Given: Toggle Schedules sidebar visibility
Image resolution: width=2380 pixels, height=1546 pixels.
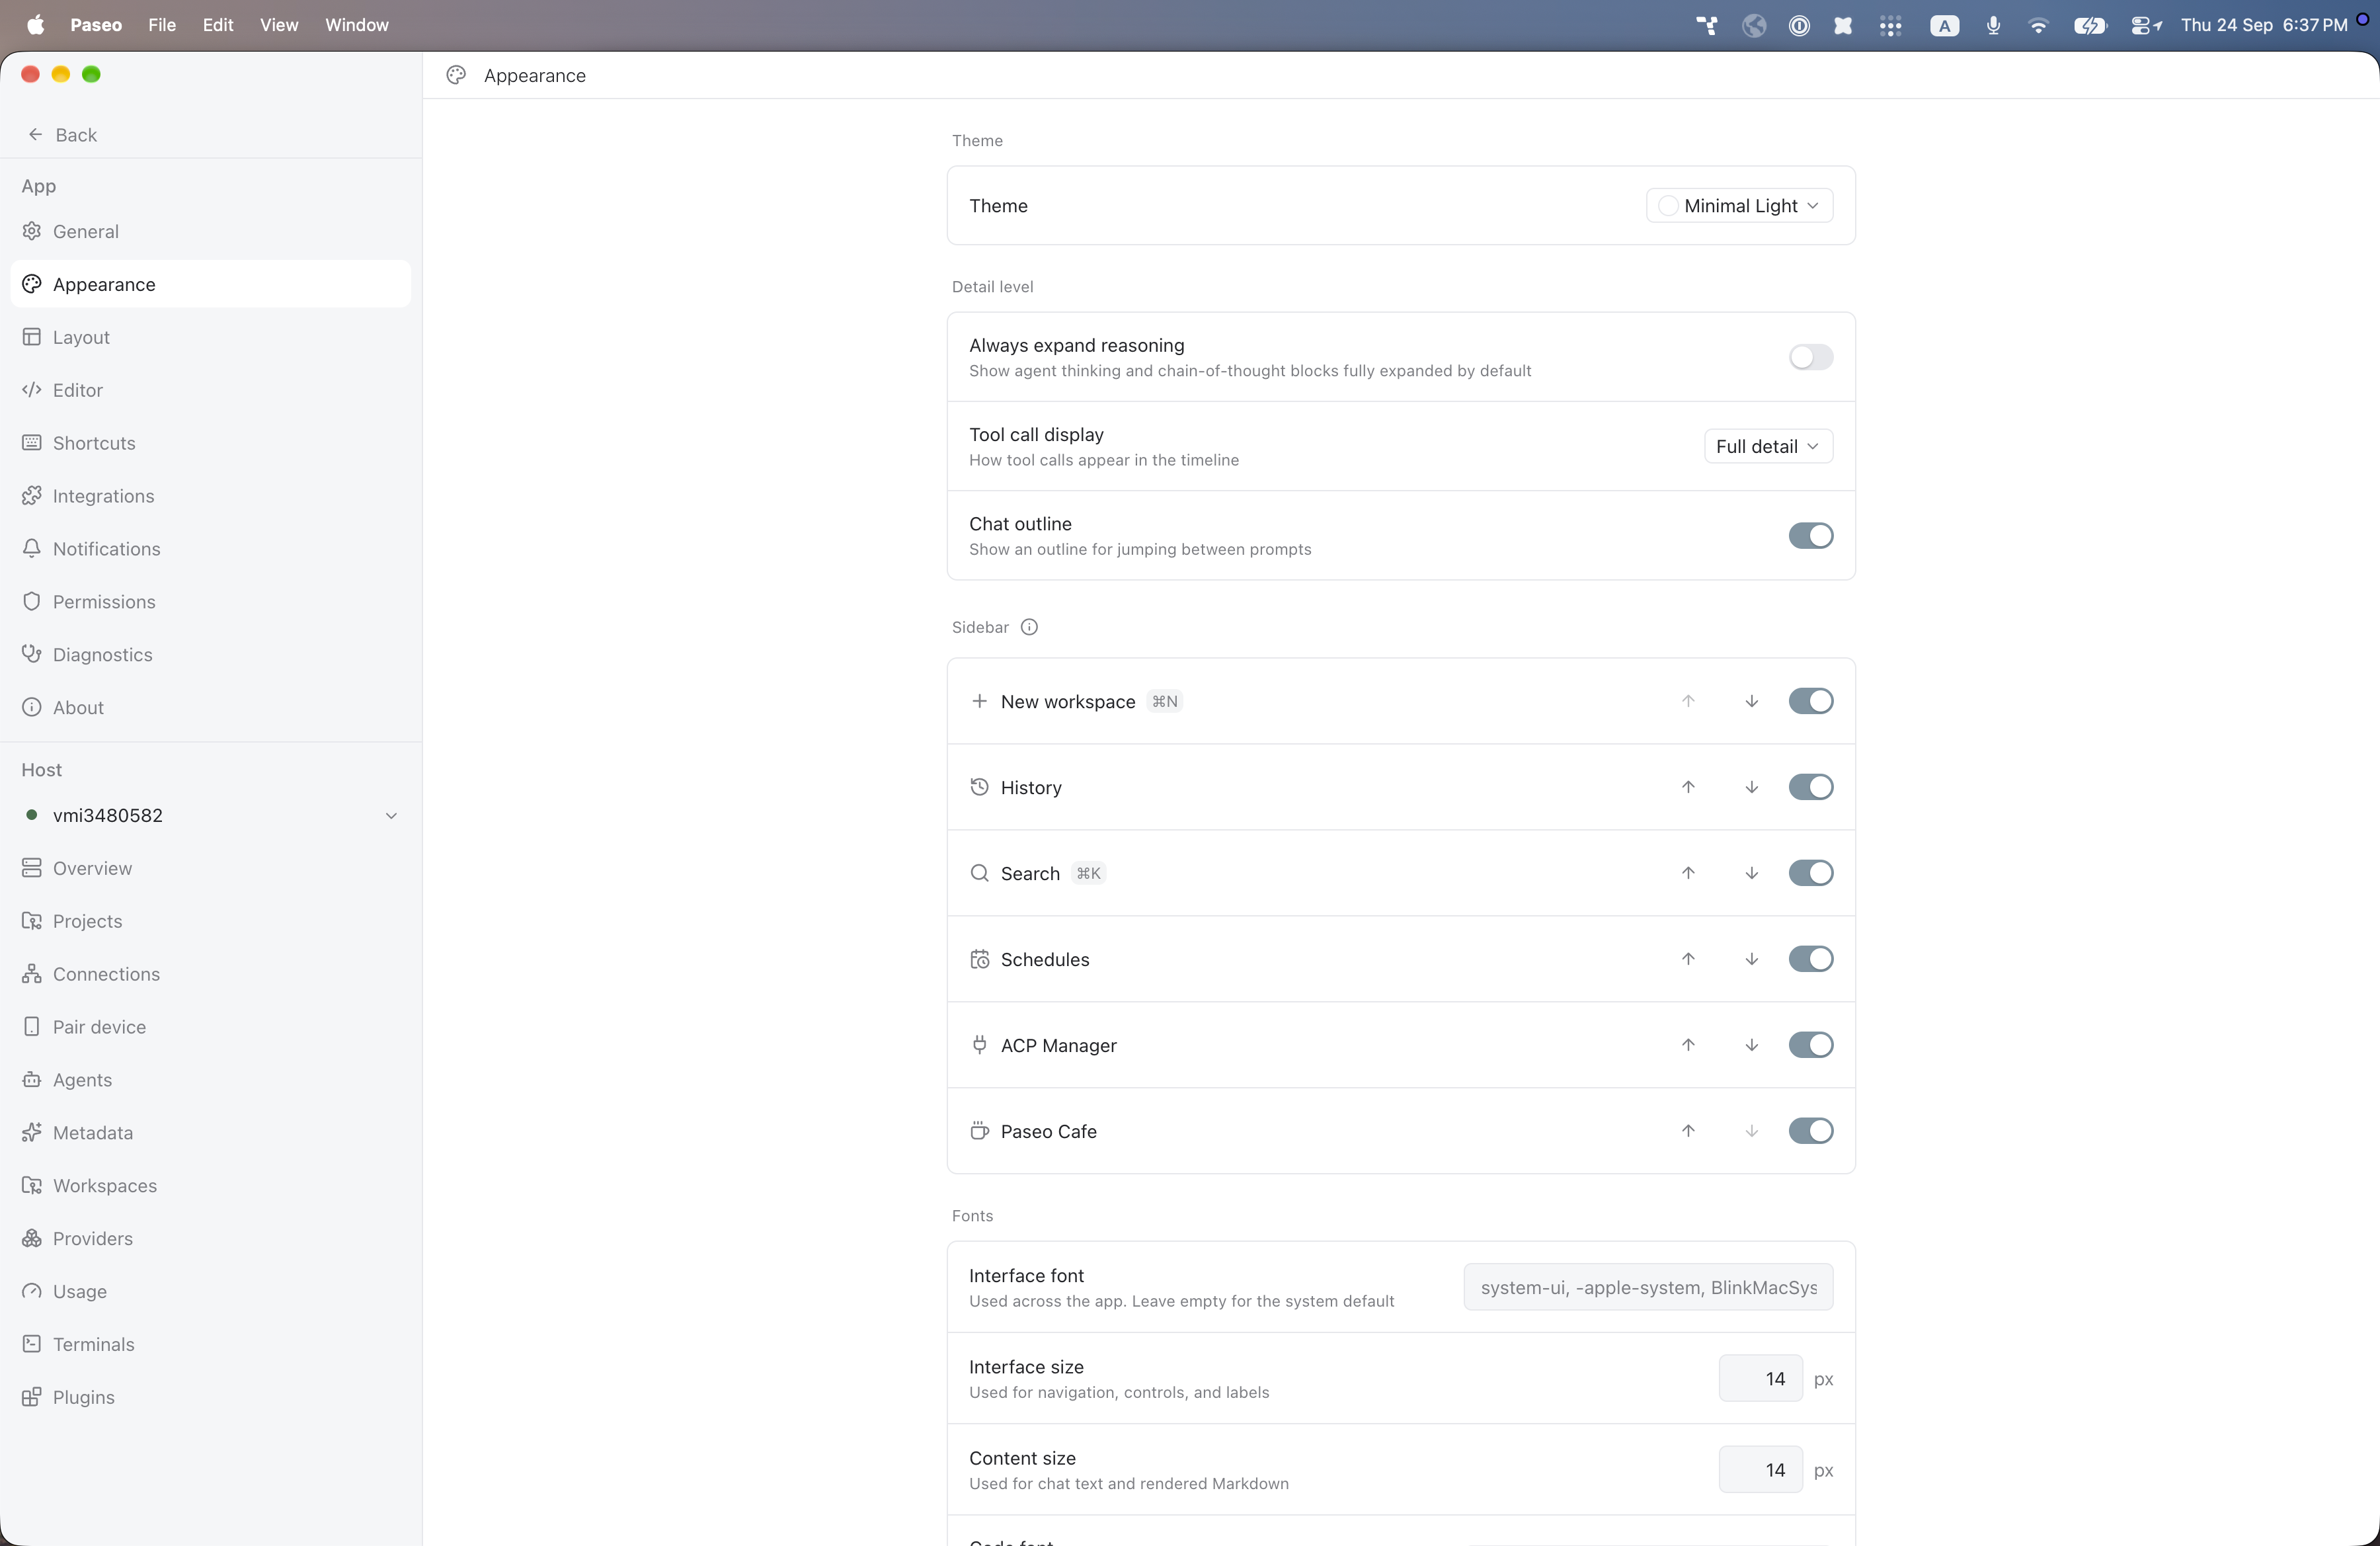Looking at the screenshot, I should pos(1810,960).
